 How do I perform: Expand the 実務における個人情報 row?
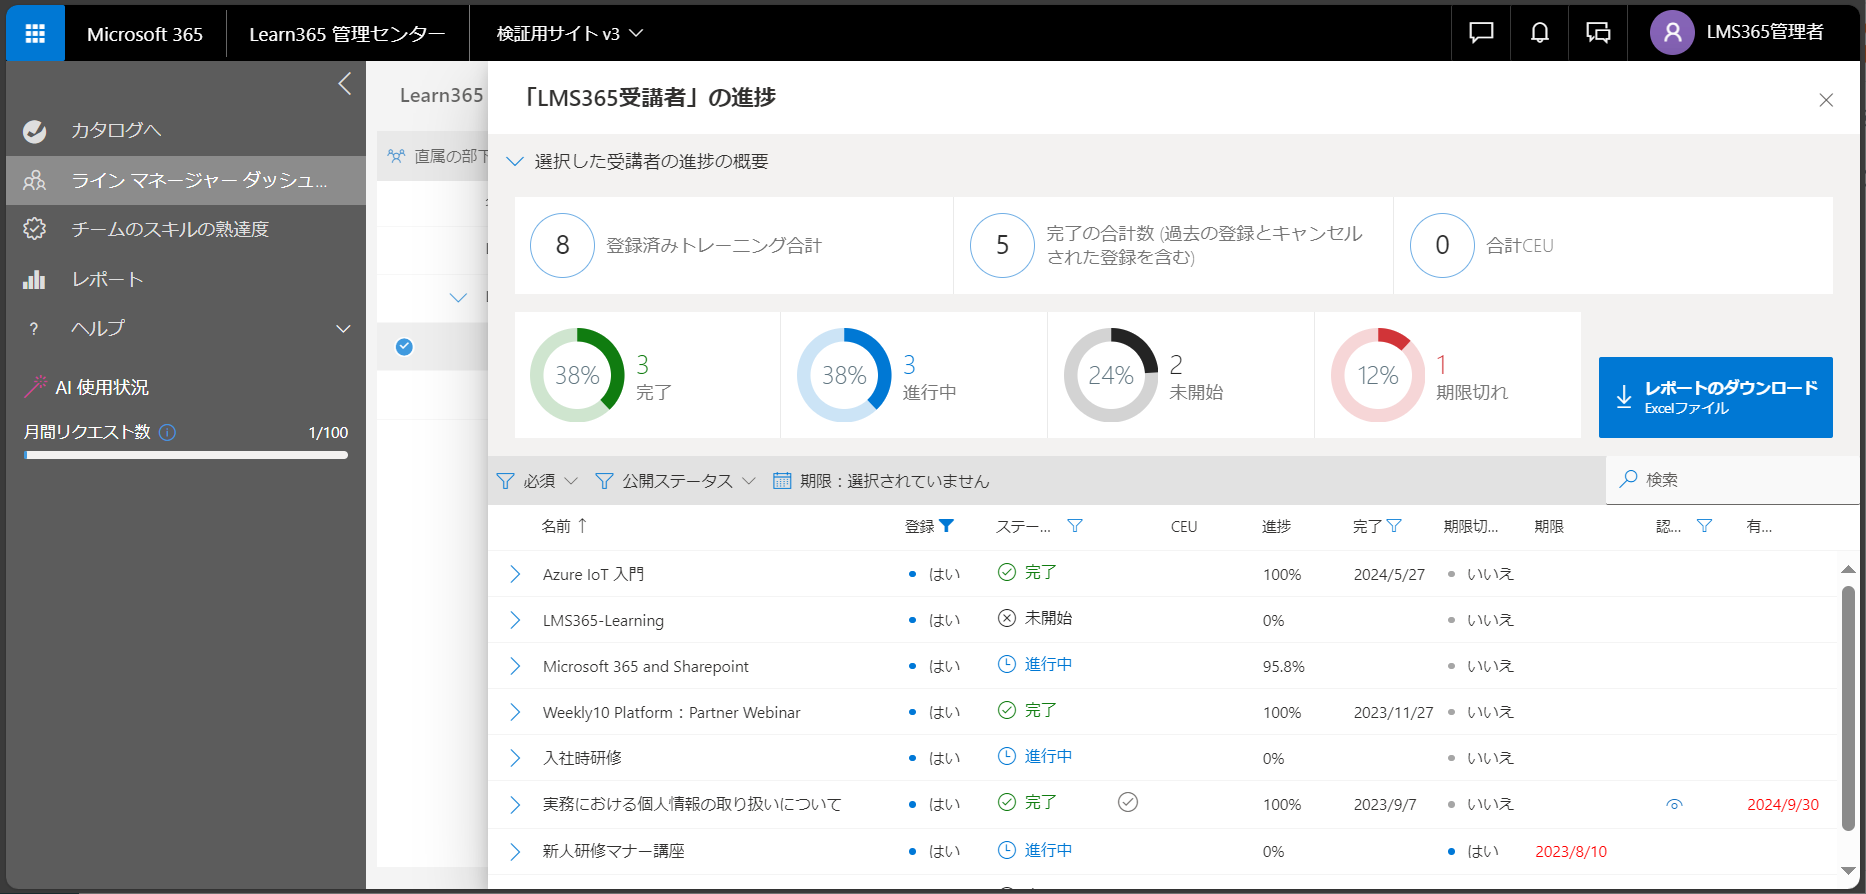point(515,804)
